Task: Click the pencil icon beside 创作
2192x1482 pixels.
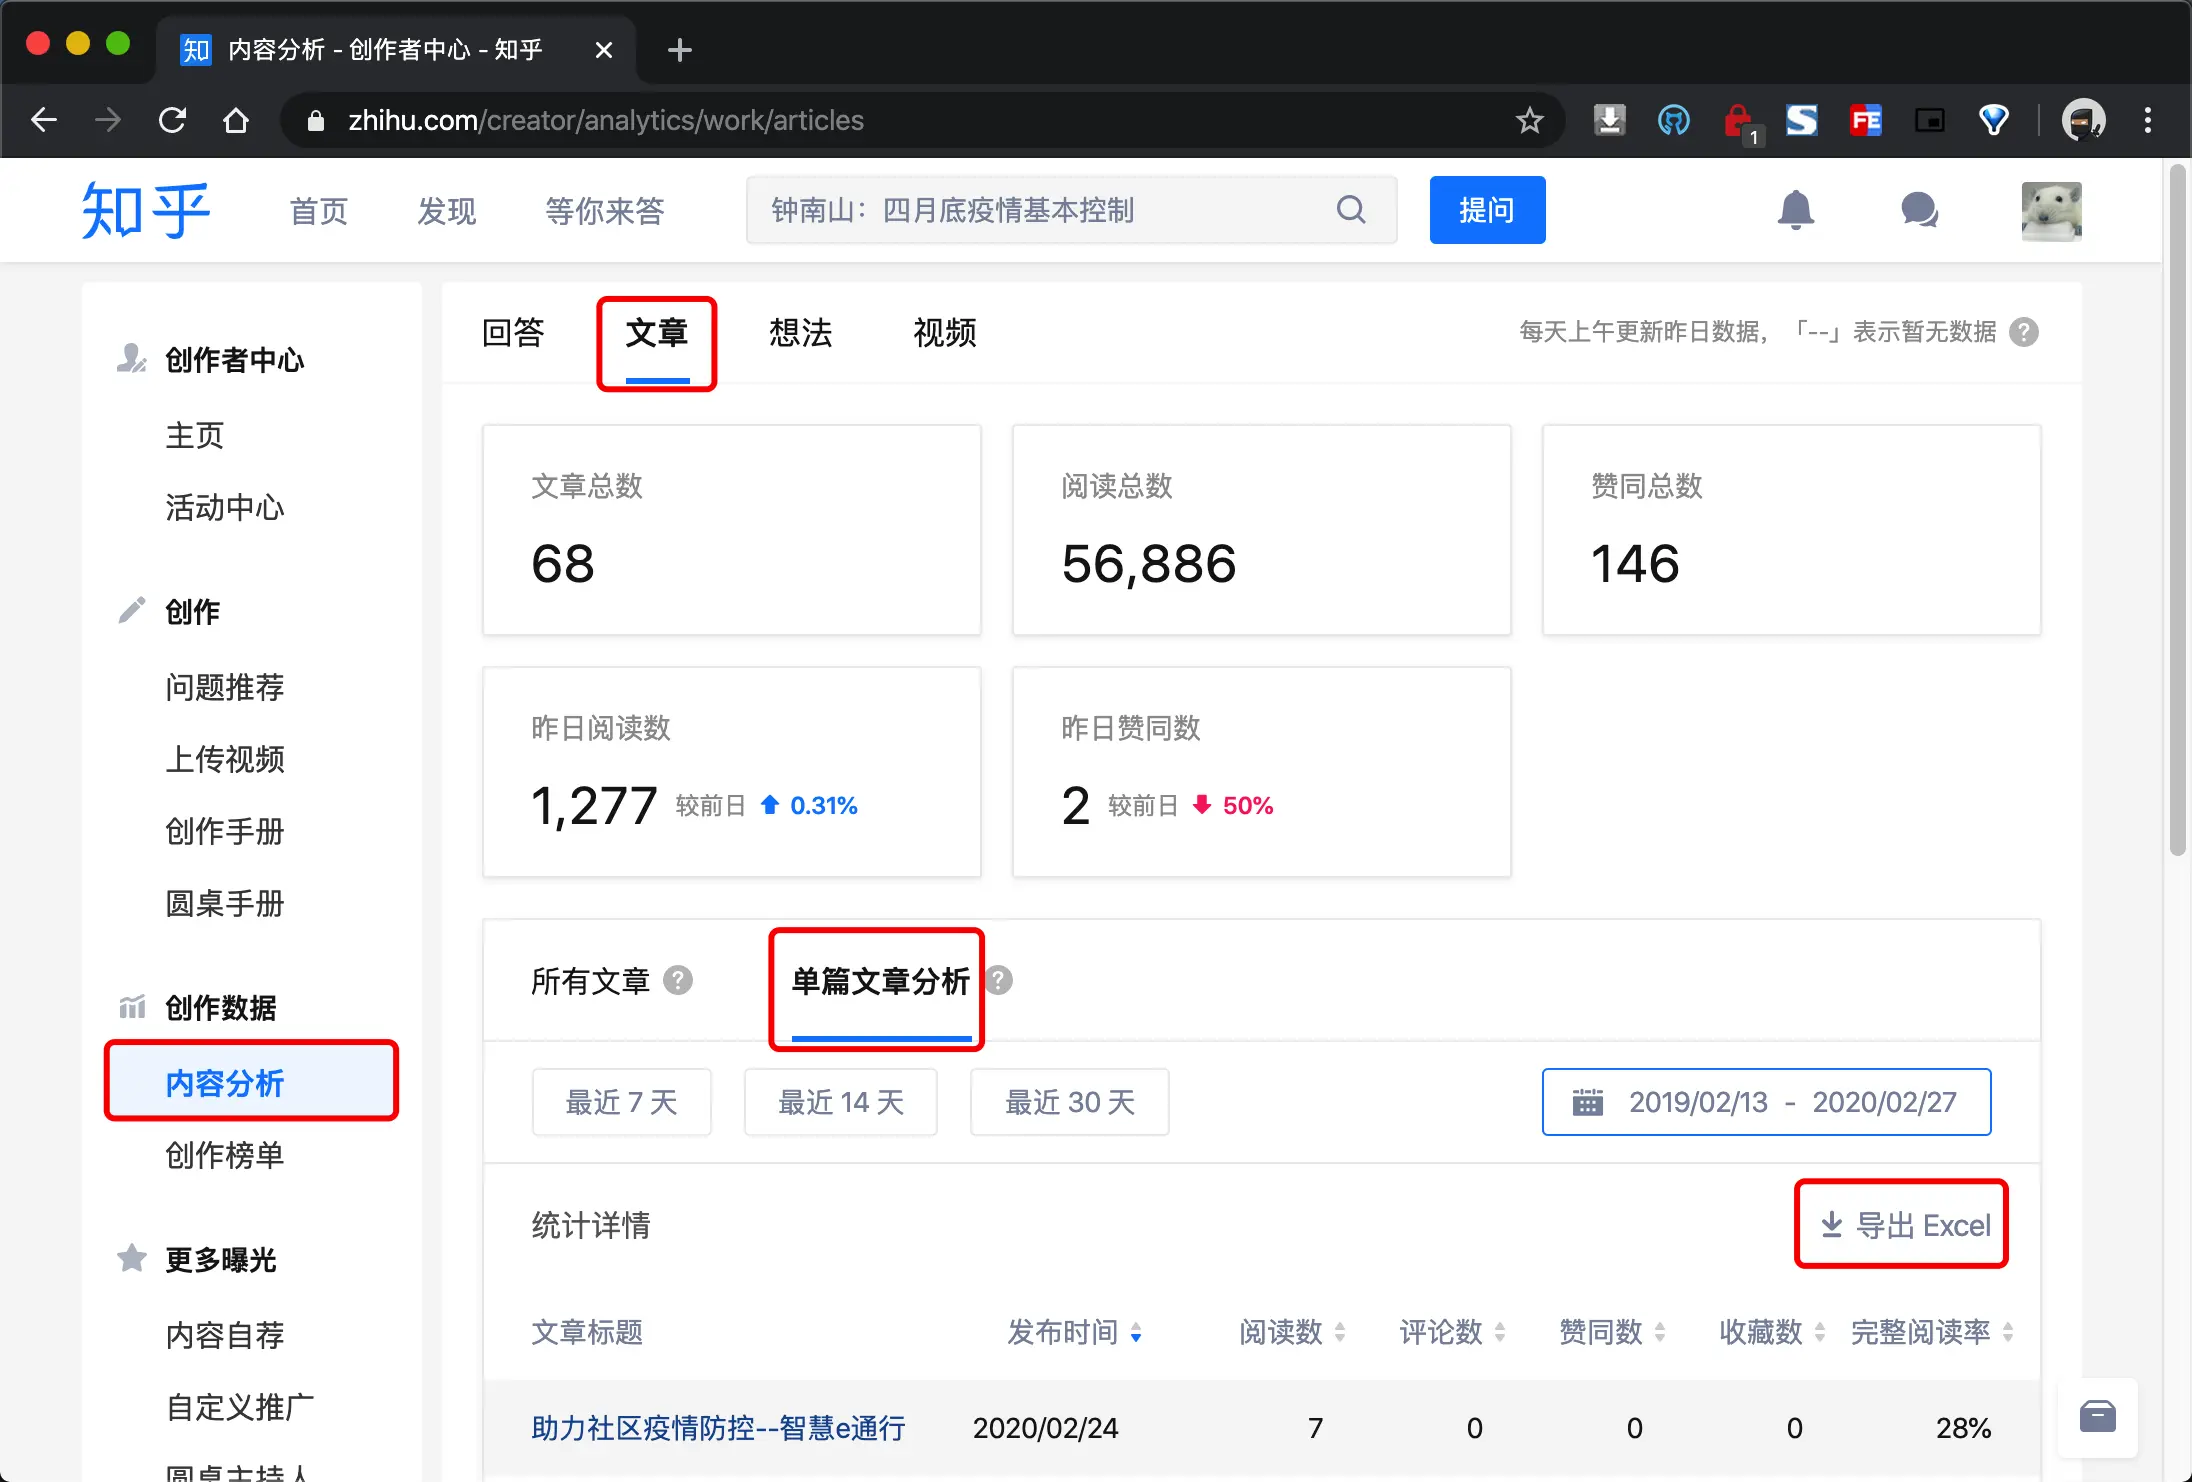Action: coord(130,610)
